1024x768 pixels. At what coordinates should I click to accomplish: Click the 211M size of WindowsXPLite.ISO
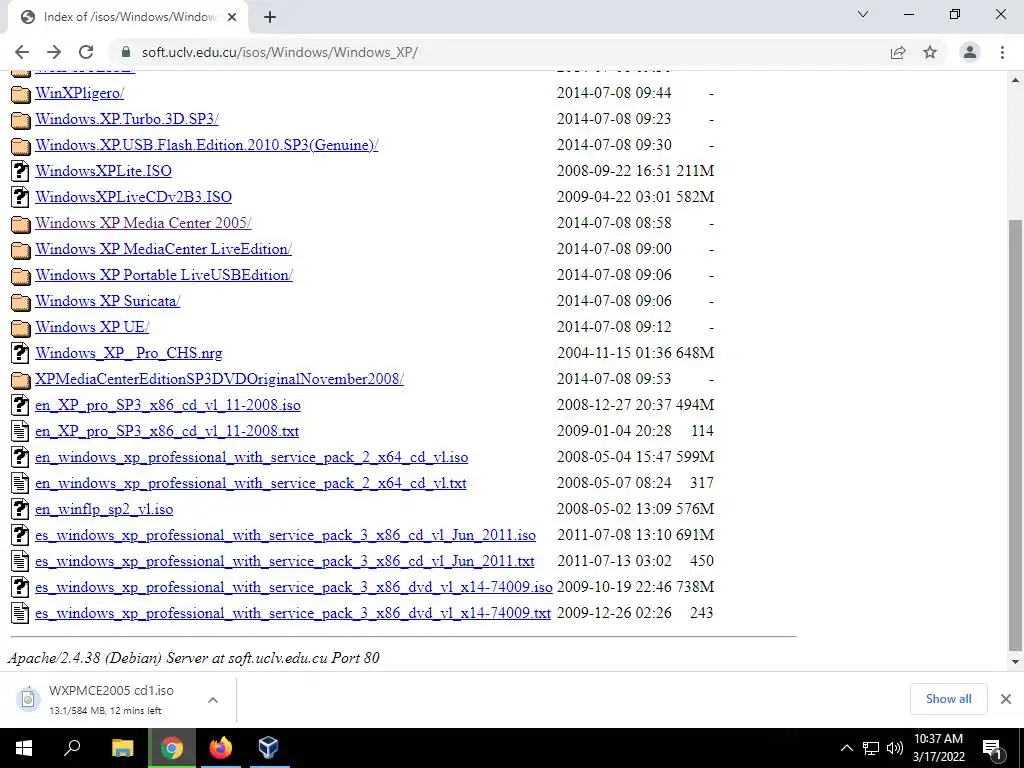[x=695, y=171]
